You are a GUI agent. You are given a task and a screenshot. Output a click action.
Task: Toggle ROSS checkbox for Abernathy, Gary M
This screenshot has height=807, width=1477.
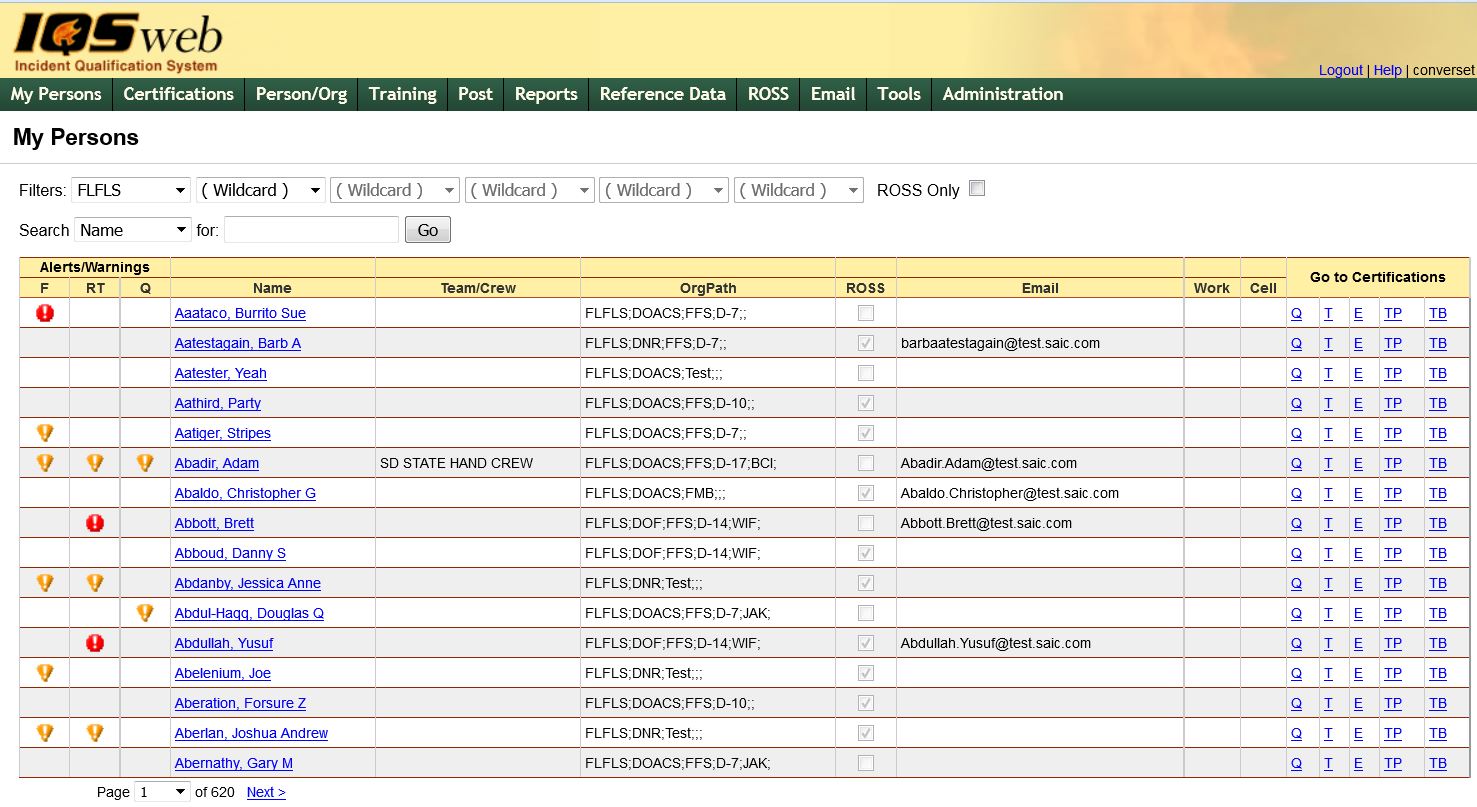(x=866, y=763)
